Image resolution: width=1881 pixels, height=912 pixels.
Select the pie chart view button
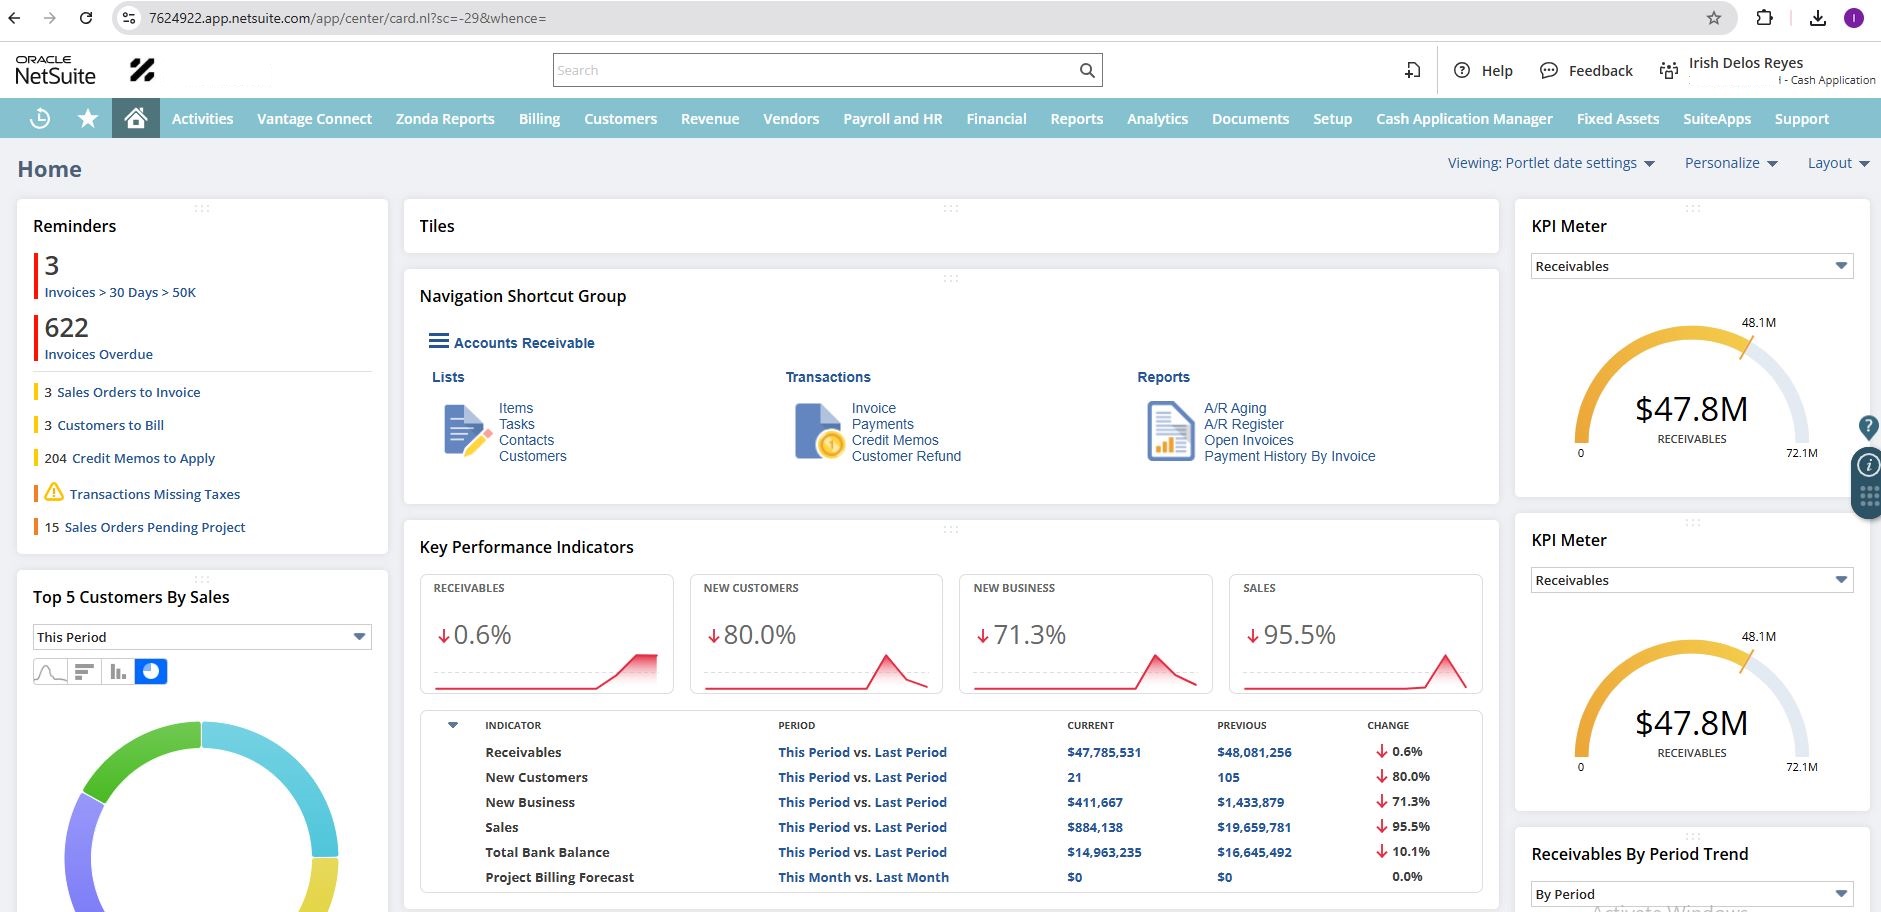(151, 672)
